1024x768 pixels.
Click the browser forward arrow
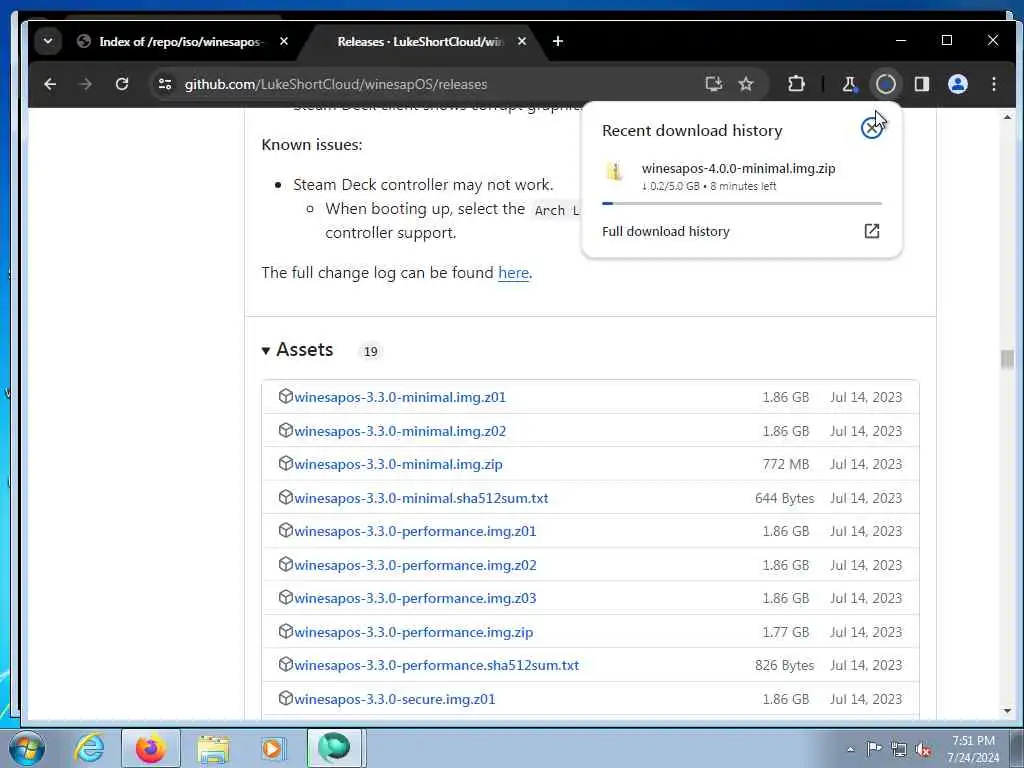pyautogui.click(x=86, y=84)
